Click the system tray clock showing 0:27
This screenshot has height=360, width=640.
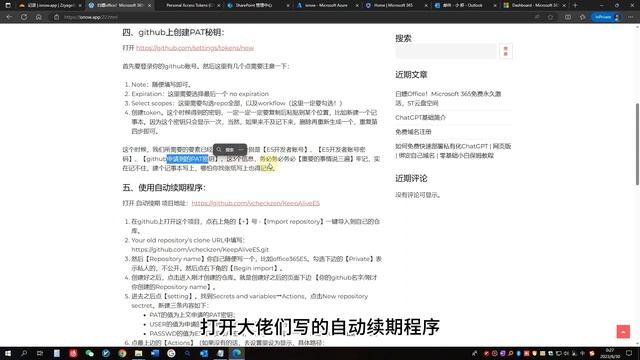tap(609, 353)
